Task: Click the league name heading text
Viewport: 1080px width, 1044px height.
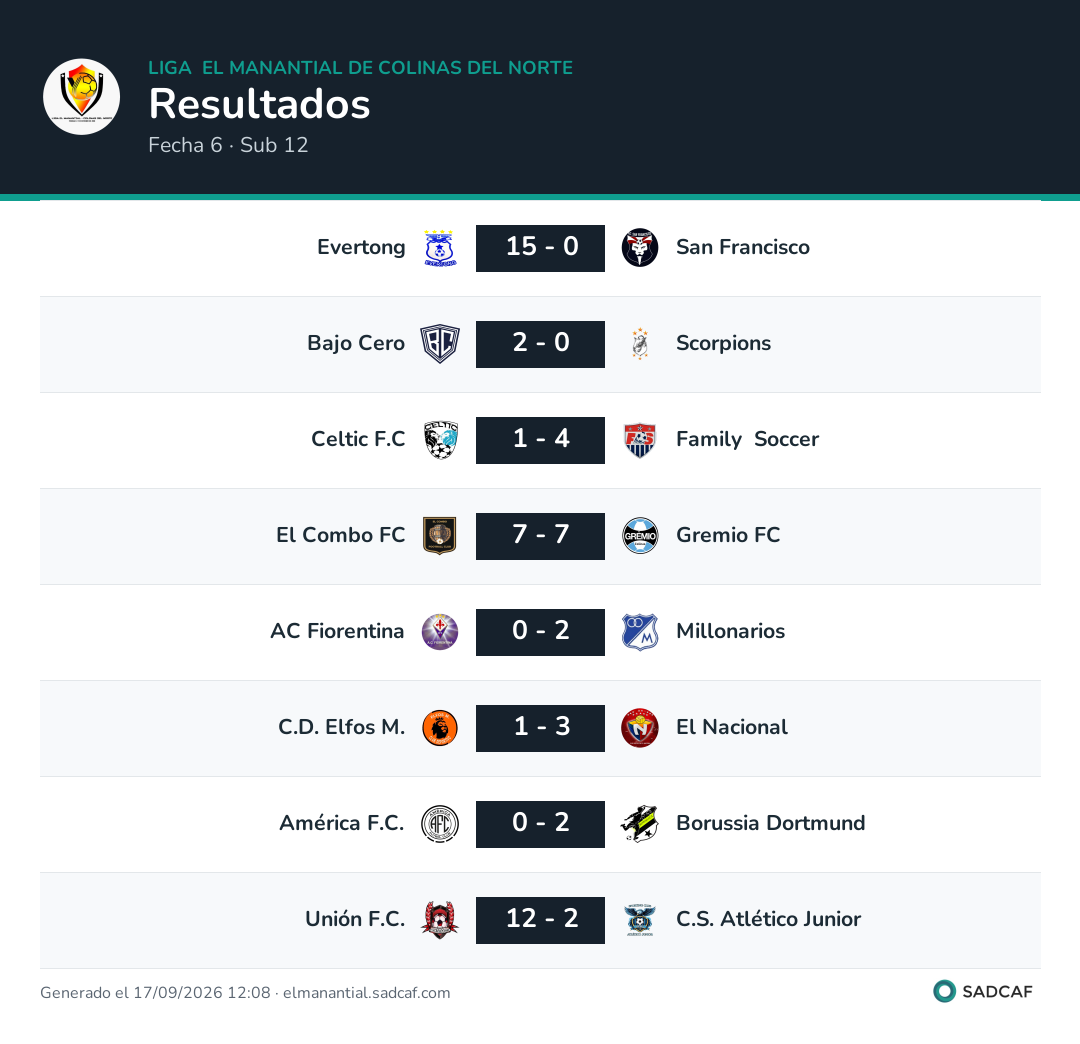Action: point(360,67)
